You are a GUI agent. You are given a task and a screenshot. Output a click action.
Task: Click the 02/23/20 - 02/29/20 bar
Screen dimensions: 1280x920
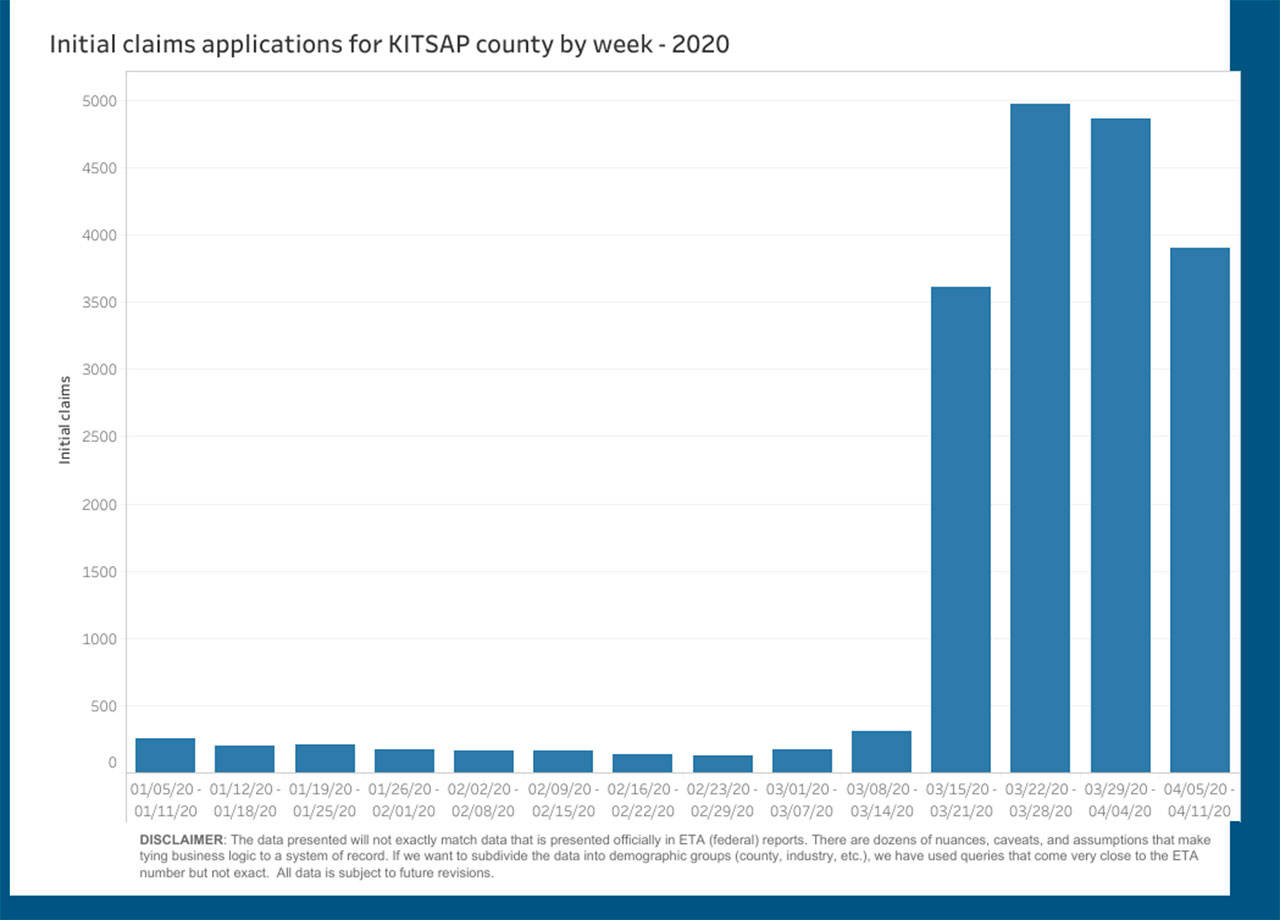[x=722, y=764]
